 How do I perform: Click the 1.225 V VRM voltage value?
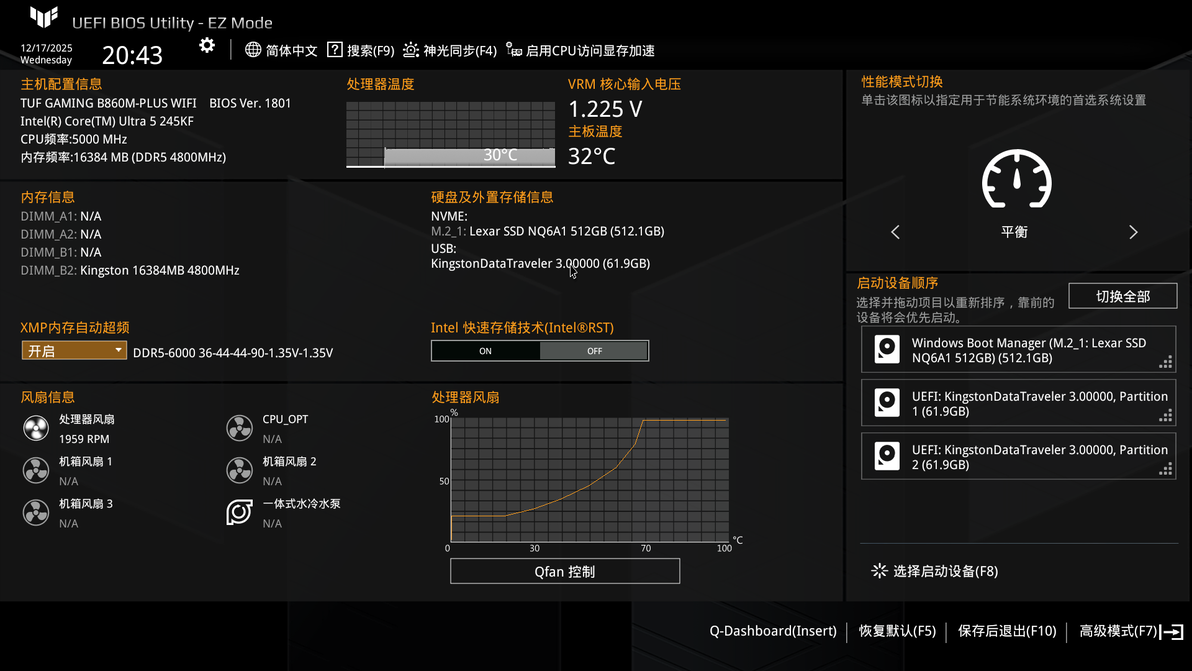tap(605, 109)
